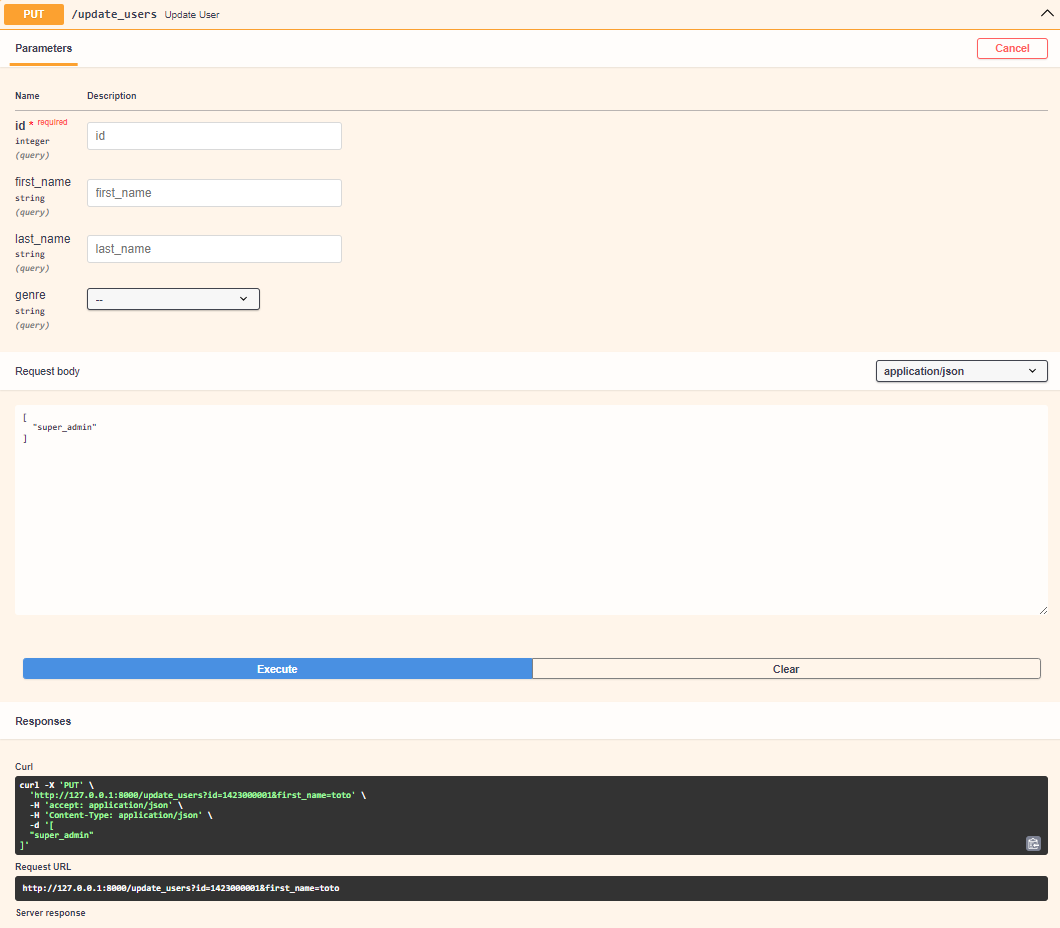This screenshot has width=1060, height=928.
Task: Collapse the Update User operation panel
Action: [1047, 13]
